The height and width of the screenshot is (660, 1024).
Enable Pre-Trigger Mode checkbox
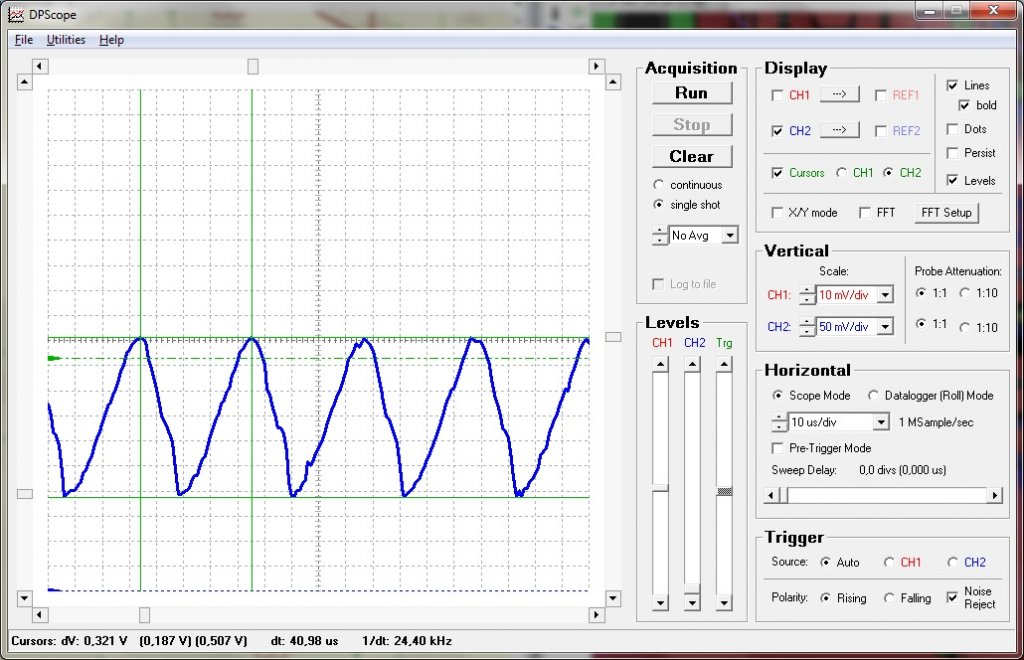point(777,448)
